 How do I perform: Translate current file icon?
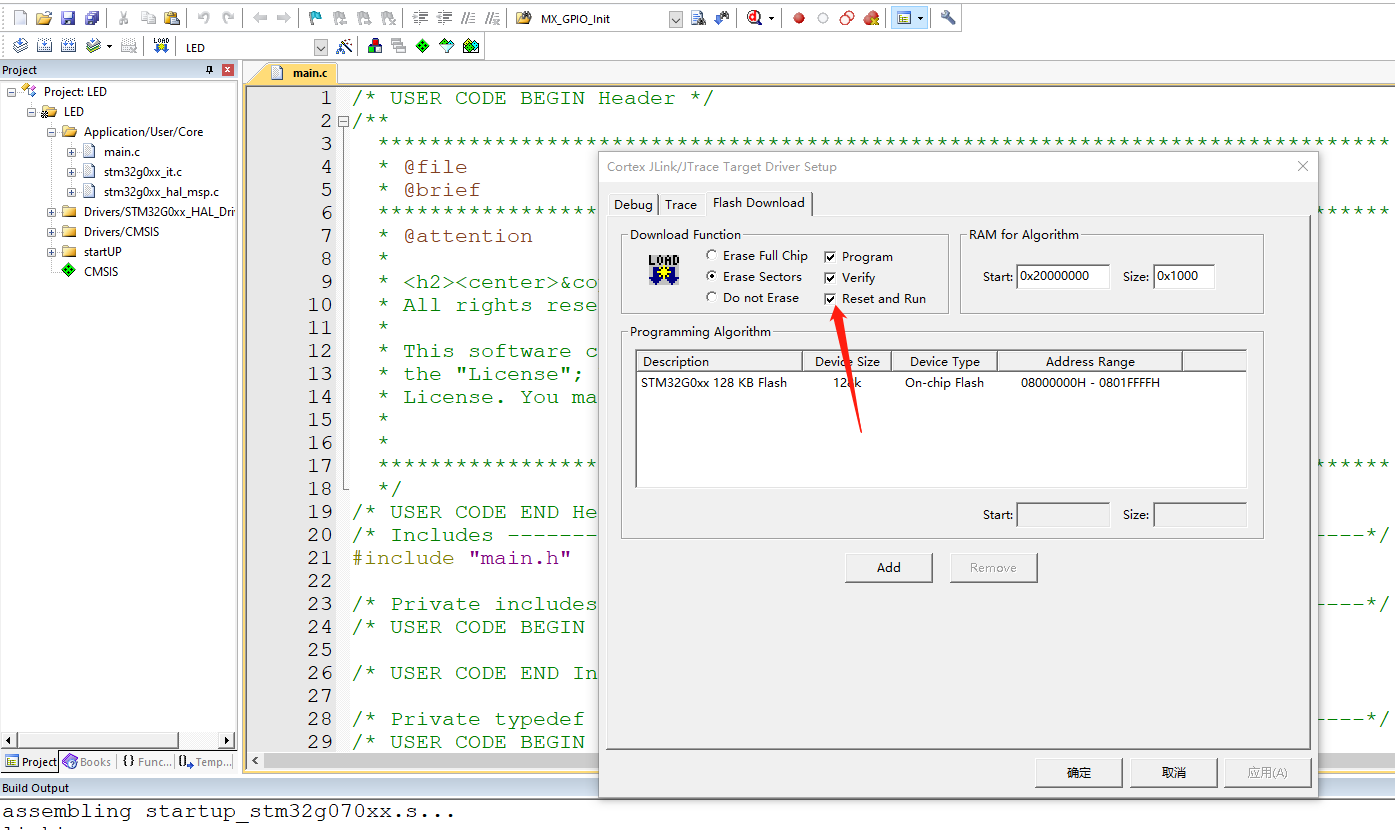(20, 46)
